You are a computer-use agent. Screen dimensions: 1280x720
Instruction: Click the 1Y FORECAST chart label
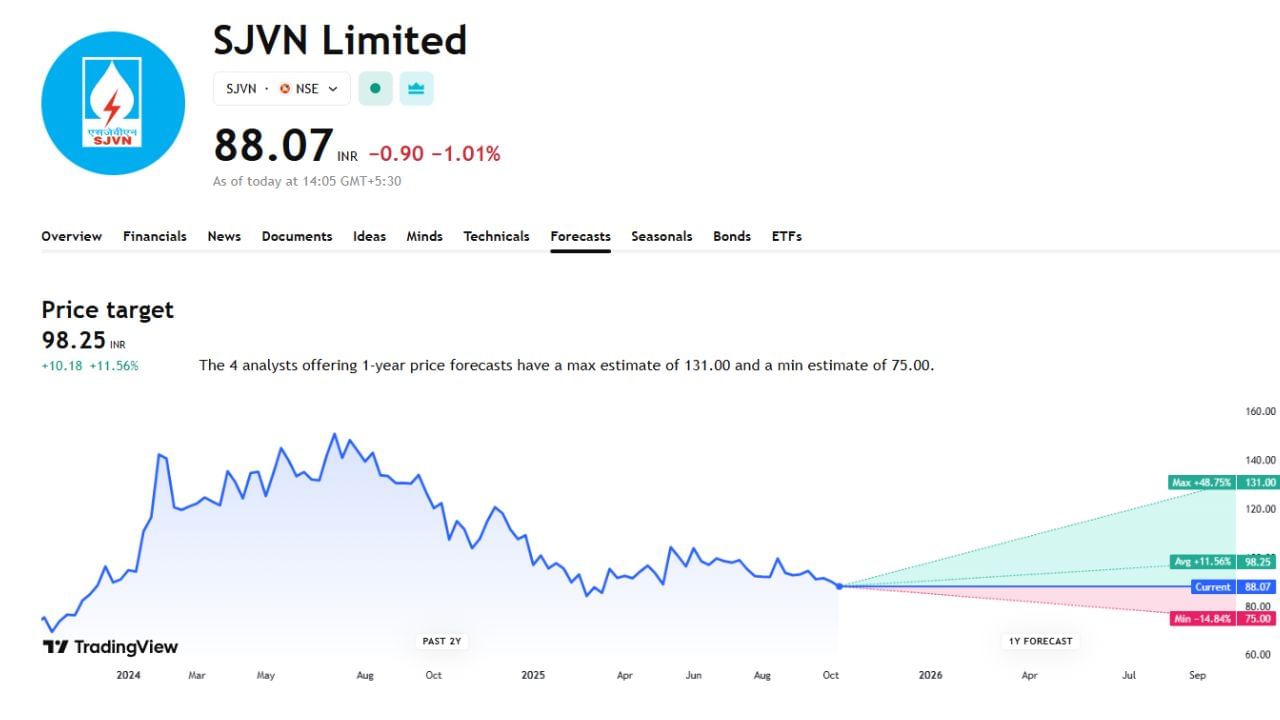[1040, 641]
